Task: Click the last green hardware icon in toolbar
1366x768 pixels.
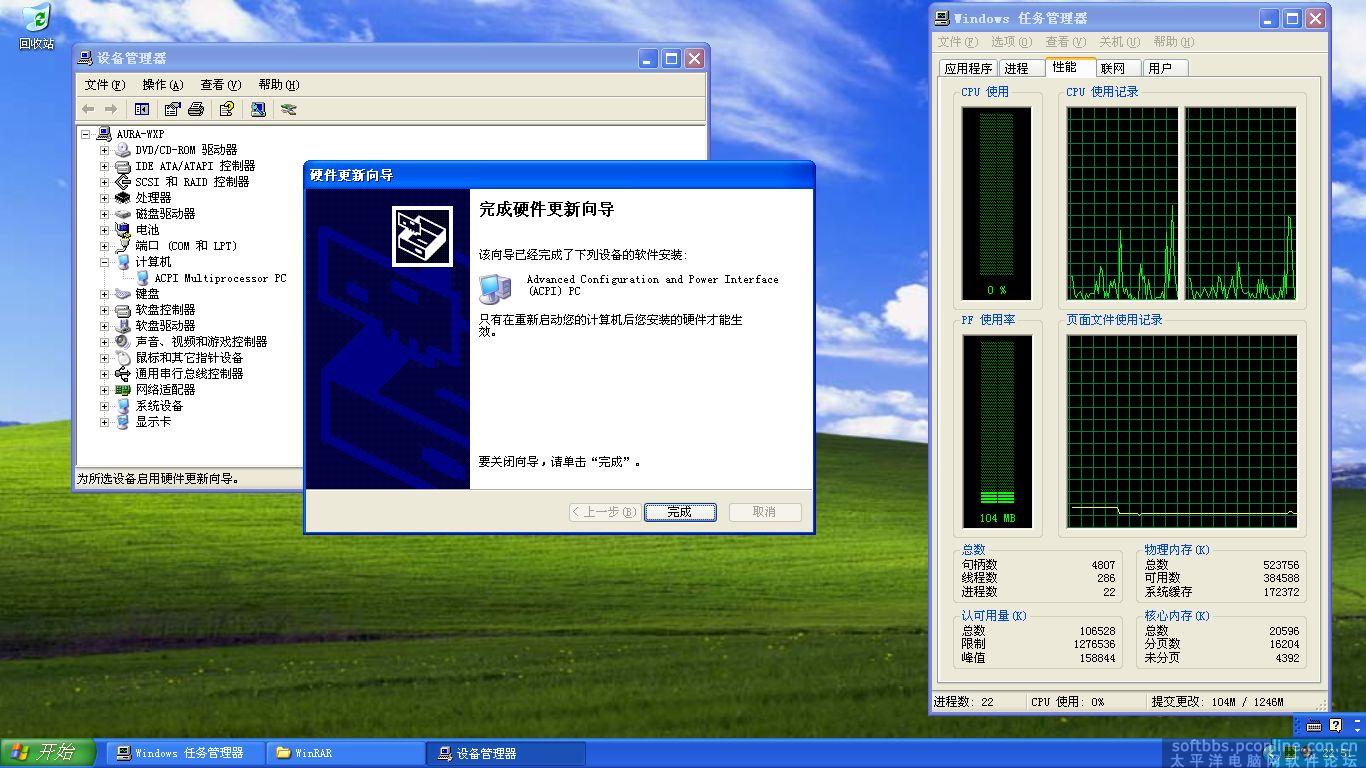Action: pyautogui.click(x=289, y=109)
